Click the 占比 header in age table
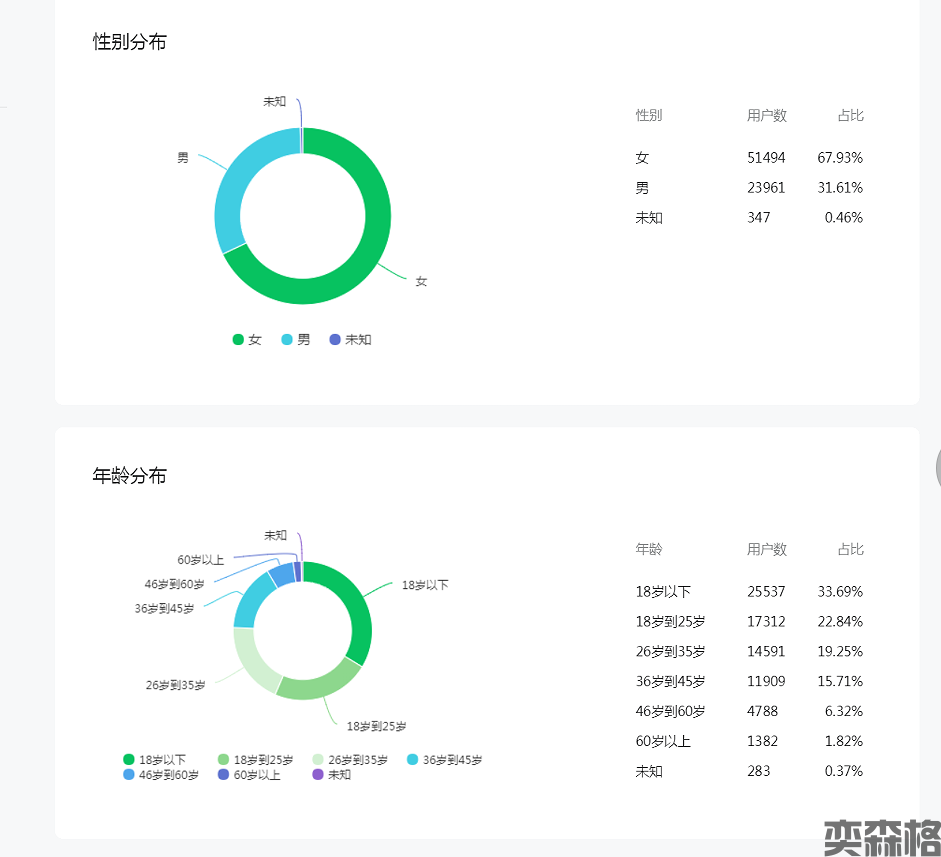Screen dimensions: 941x857 [x=850, y=550]
